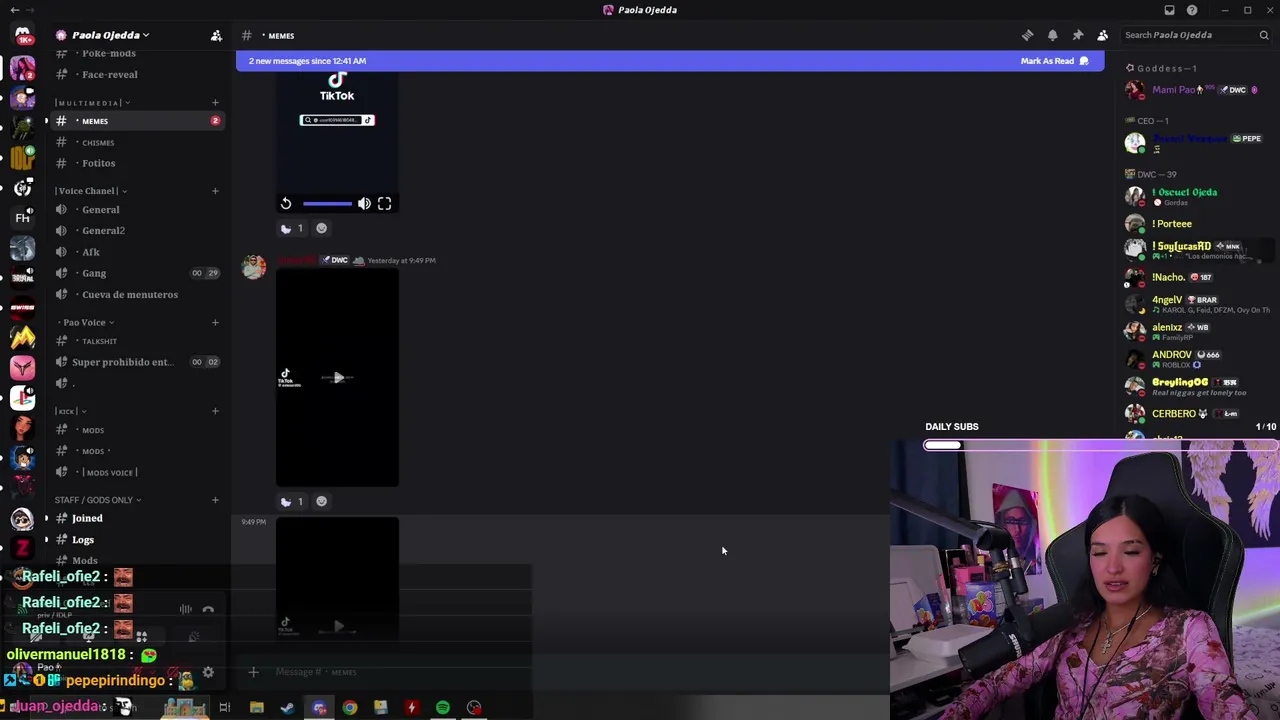Click the reaction count on second video
This screenshot has height=720, width=1280.
click(292, 502)
